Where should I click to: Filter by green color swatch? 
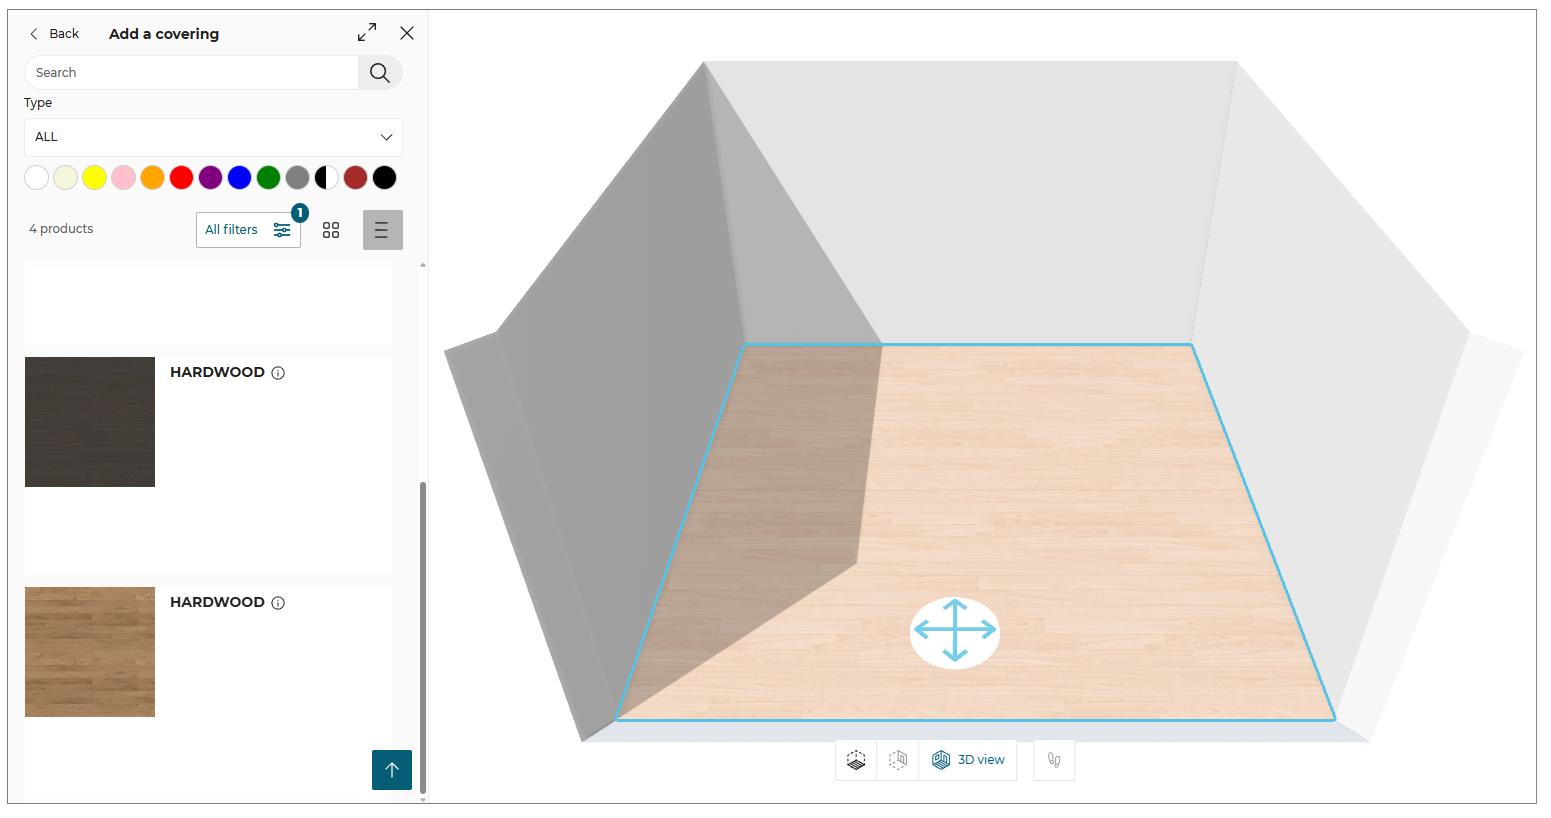(268, 178)
